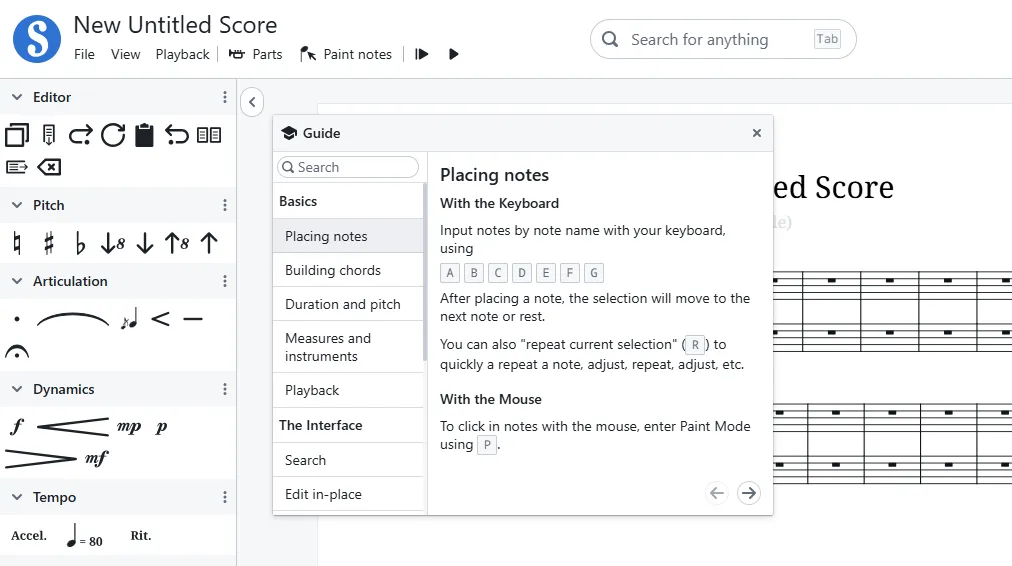This screenshot has height=566, width=1012.
Task: Insert the mezzo-piano dynamic
Action: pyautogui.click(x=129, y=427)
